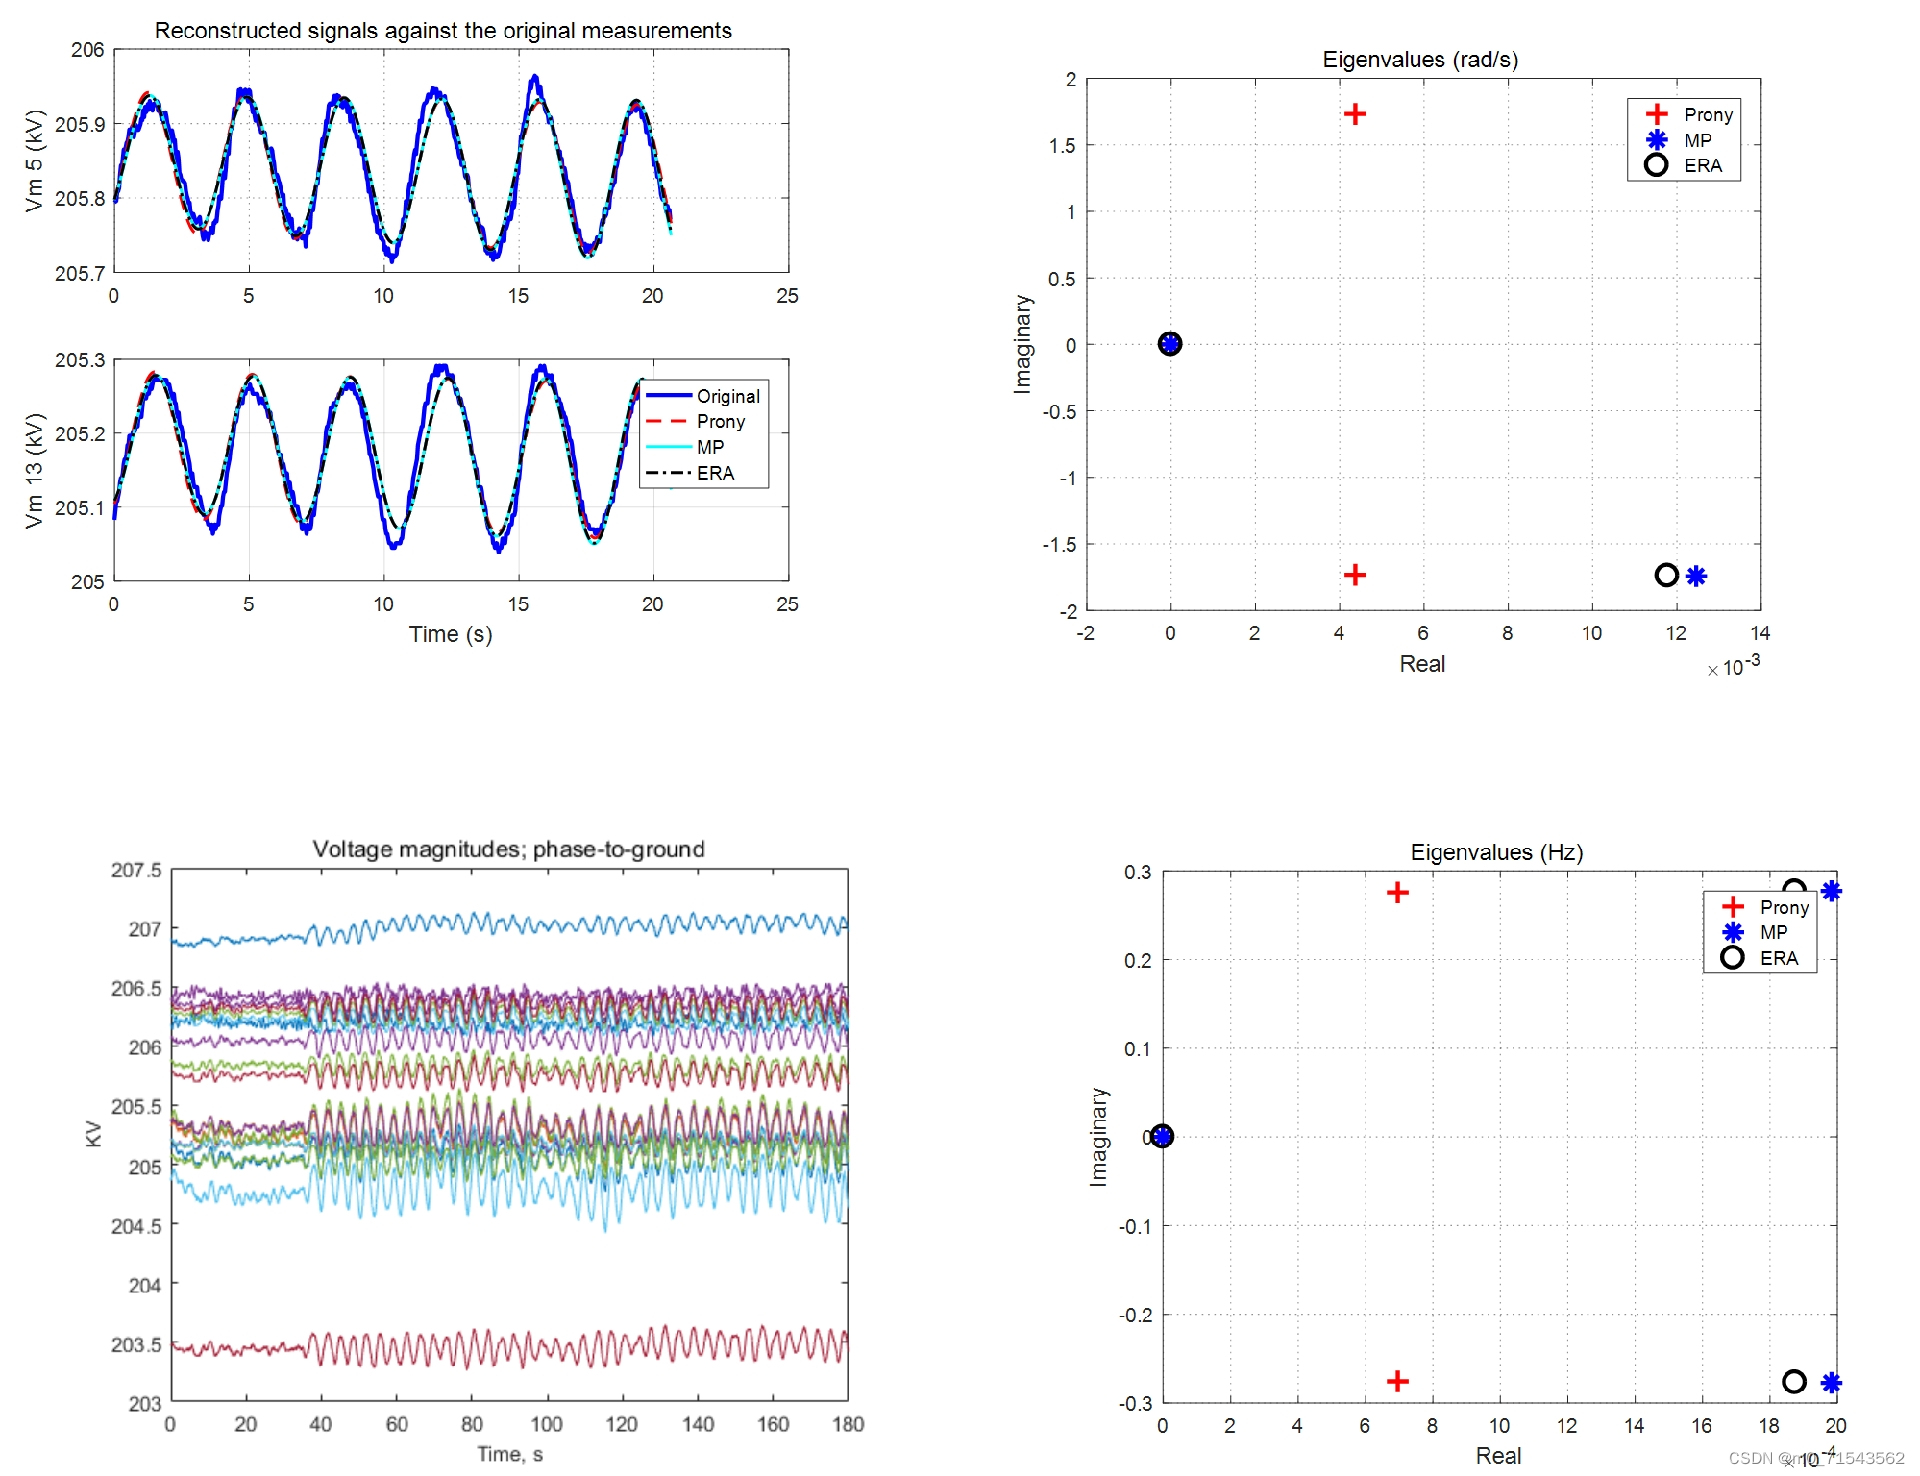Viewport: 1920px width, 1476px height.
Task: Click 'Real' axis label of rad/s plot
Action: pyautogui.click(x=1422, y=664)
